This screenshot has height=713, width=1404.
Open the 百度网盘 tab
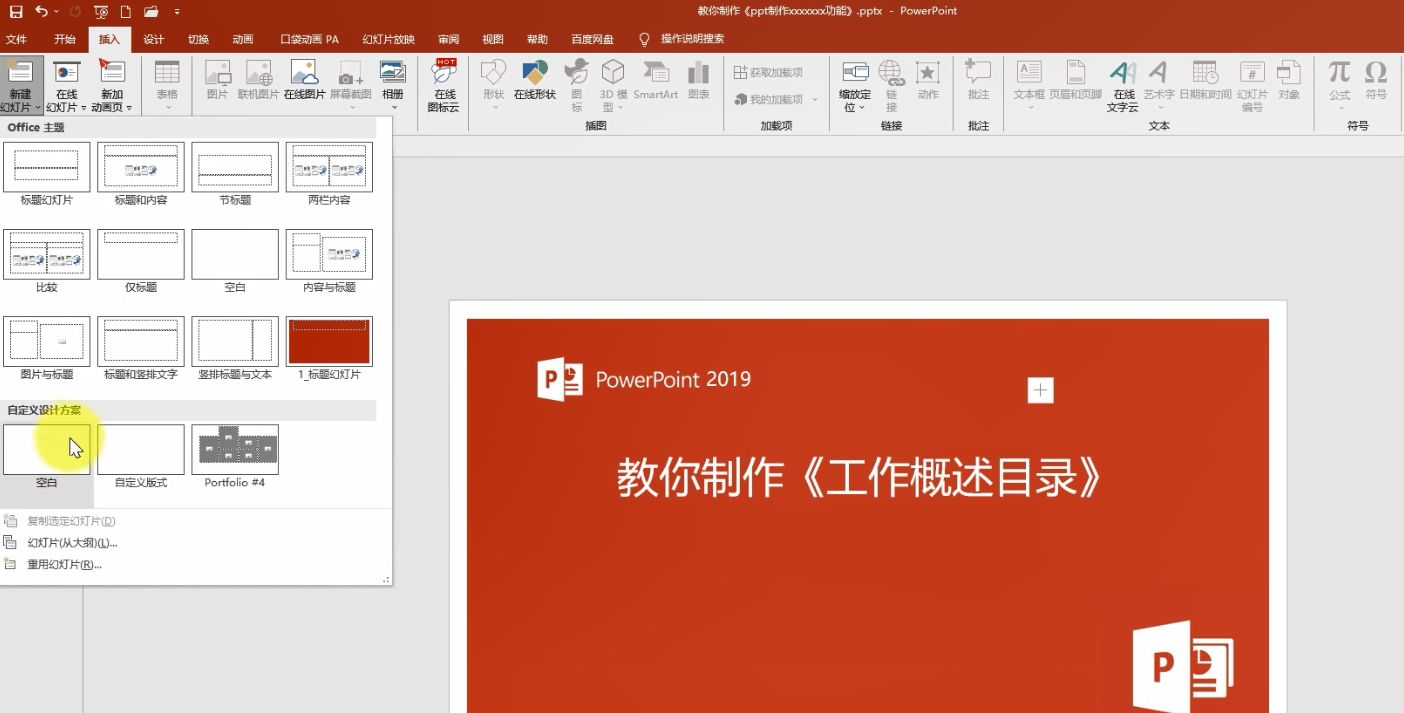click(592, 39)
